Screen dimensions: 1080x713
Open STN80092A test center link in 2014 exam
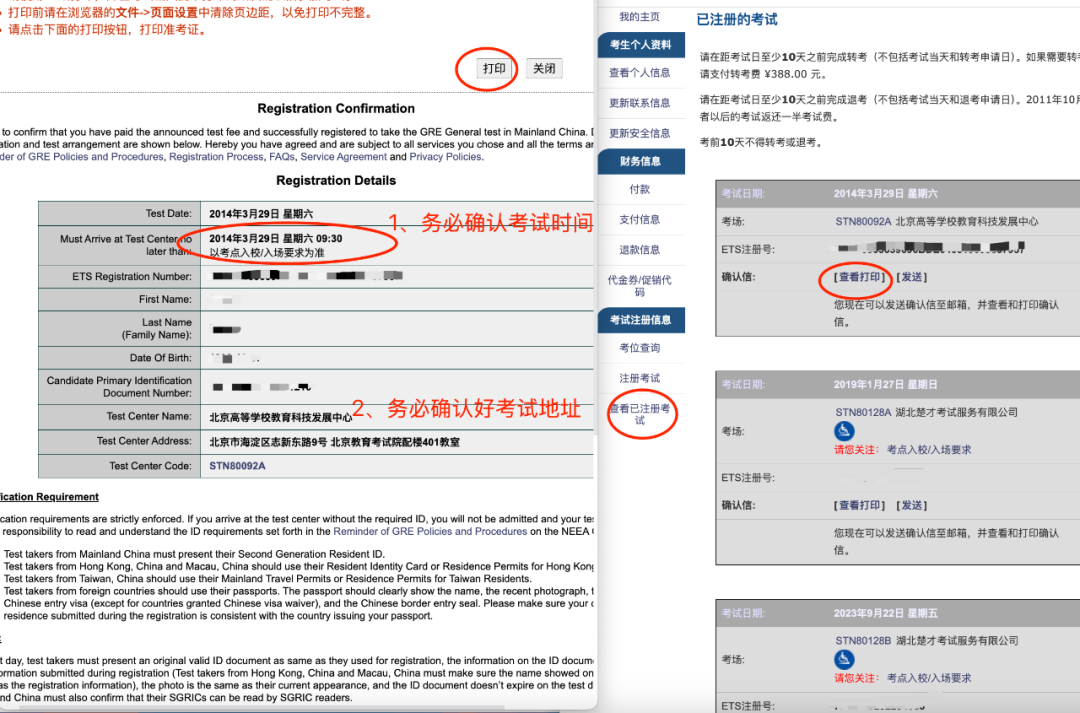click(863, 222)
